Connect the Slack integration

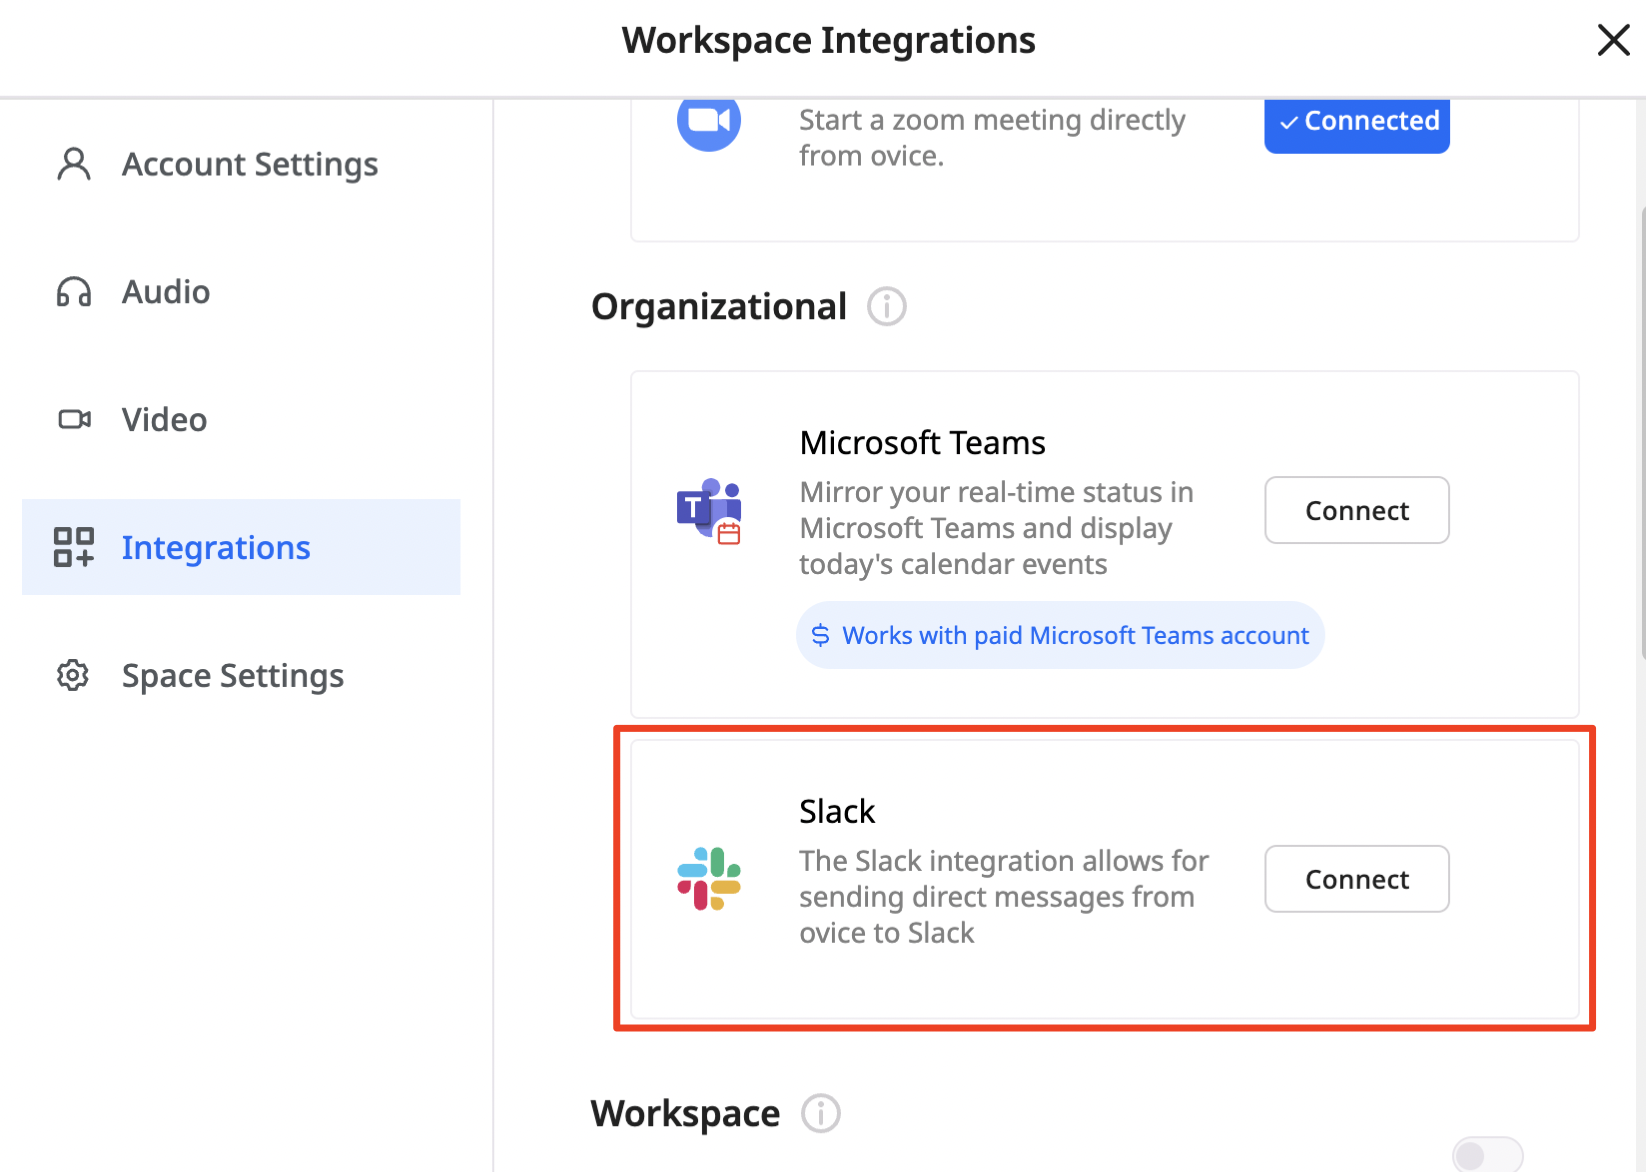coord(1357,879)
